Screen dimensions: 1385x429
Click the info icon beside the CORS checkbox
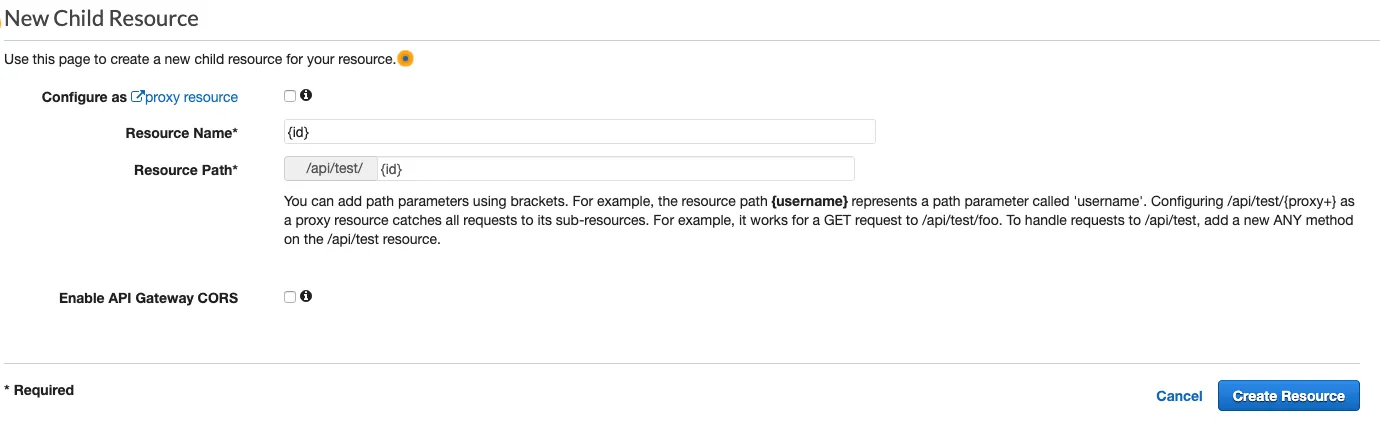click(306, 296)
